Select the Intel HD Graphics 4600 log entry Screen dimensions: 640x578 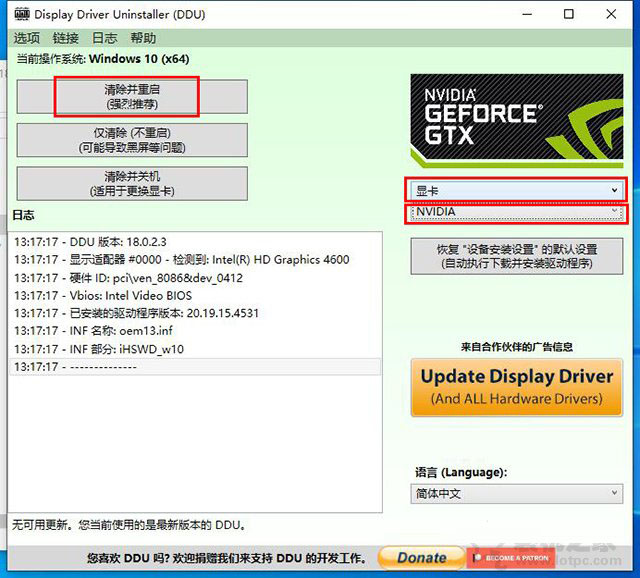coord(181,260)
